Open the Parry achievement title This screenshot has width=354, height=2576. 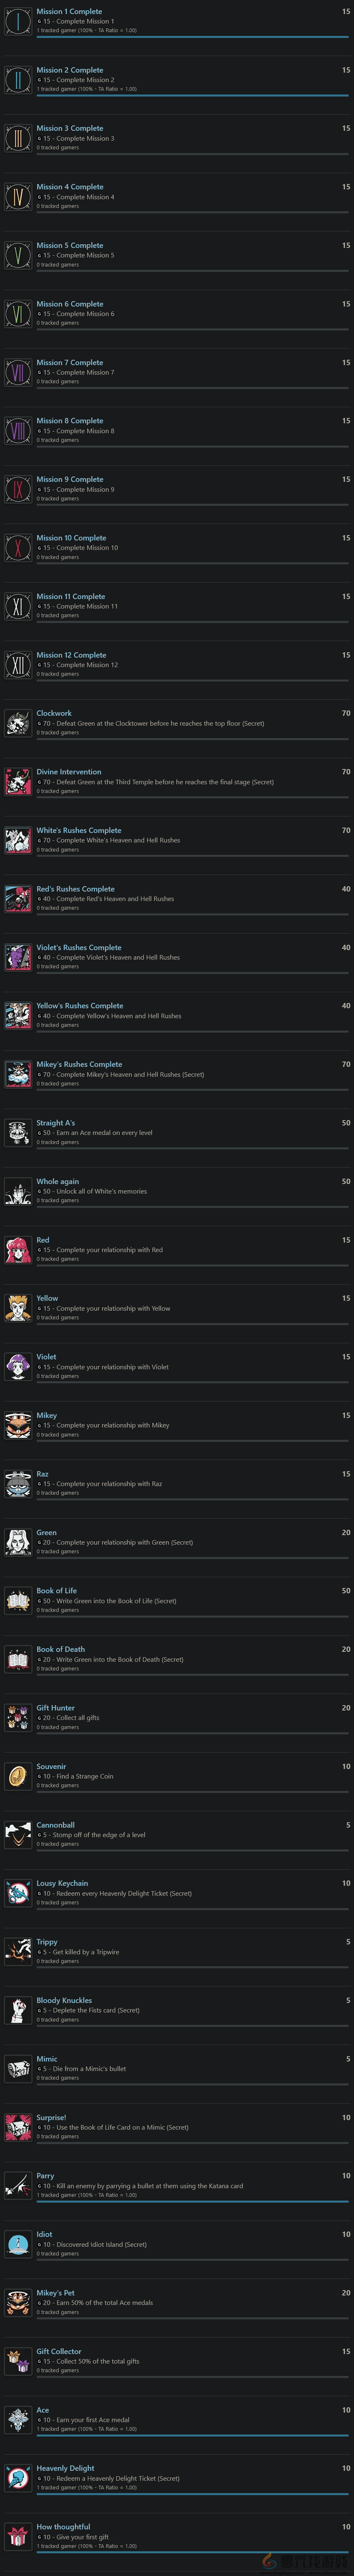[x=45, y=2175]
